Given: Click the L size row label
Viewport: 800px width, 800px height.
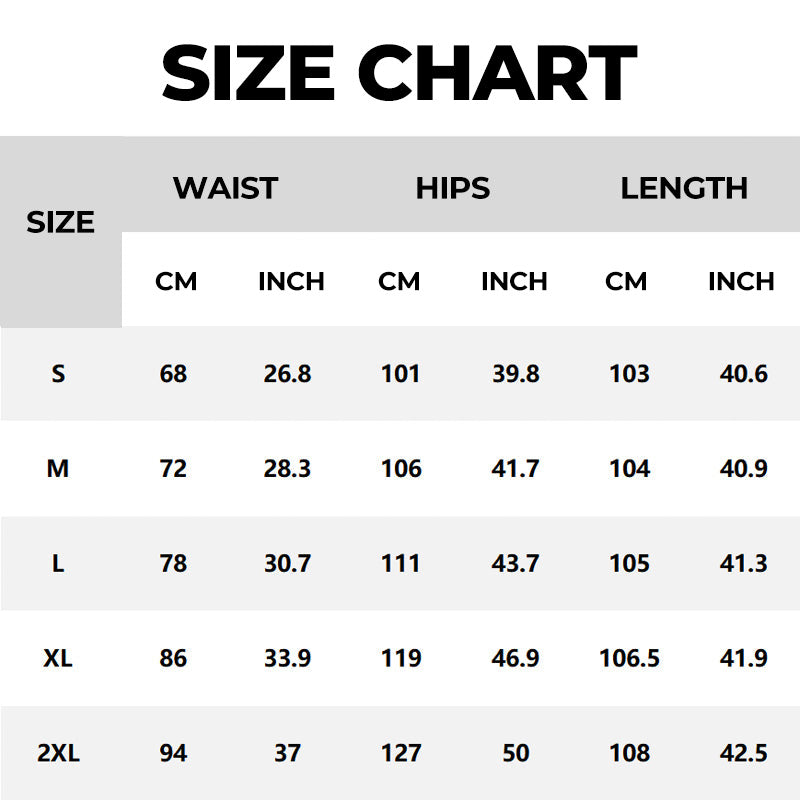Looking at the screenshot, I should (x=58, y=563).
